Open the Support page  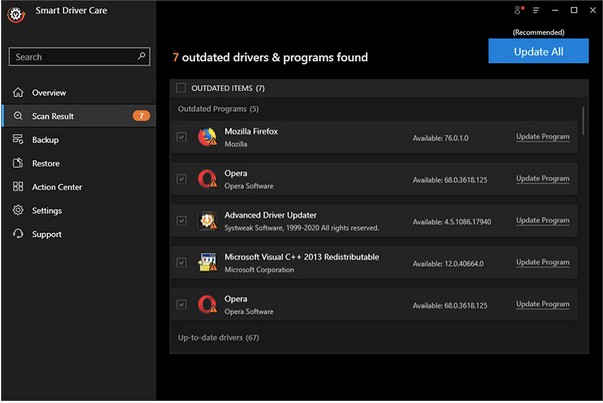(79, 234)
